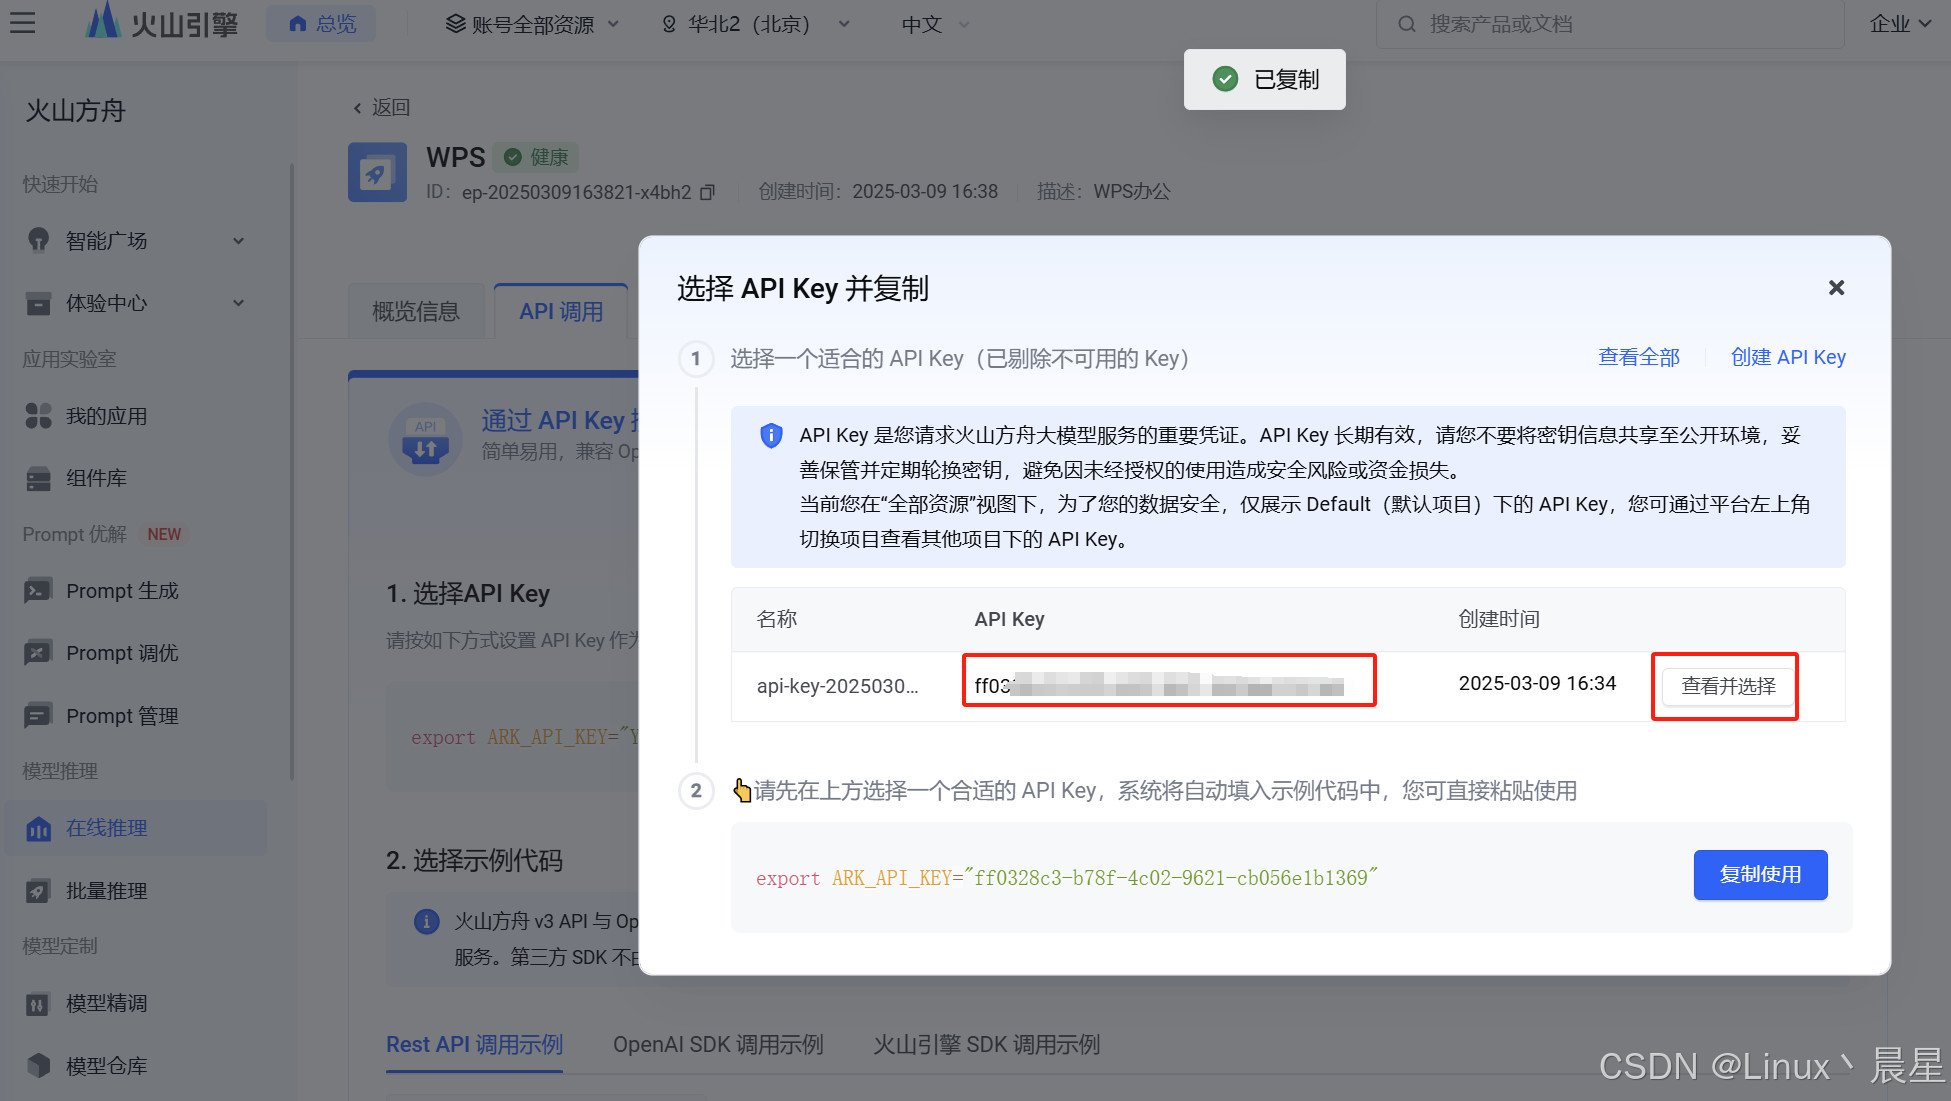Click the 智能广场 sidebar icon
Image resolution: width=1951 pixels, height=1101 pixels.
tap(38, 240)
